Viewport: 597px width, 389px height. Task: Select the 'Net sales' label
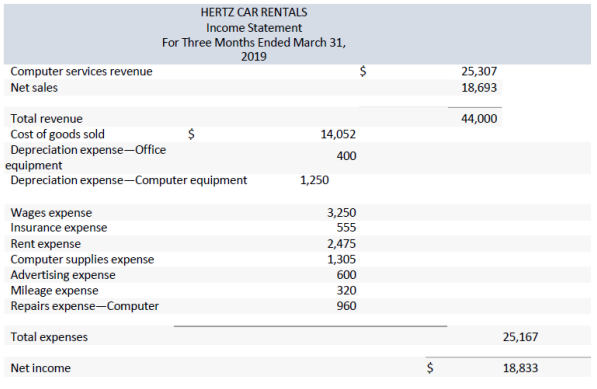point(34,88)
